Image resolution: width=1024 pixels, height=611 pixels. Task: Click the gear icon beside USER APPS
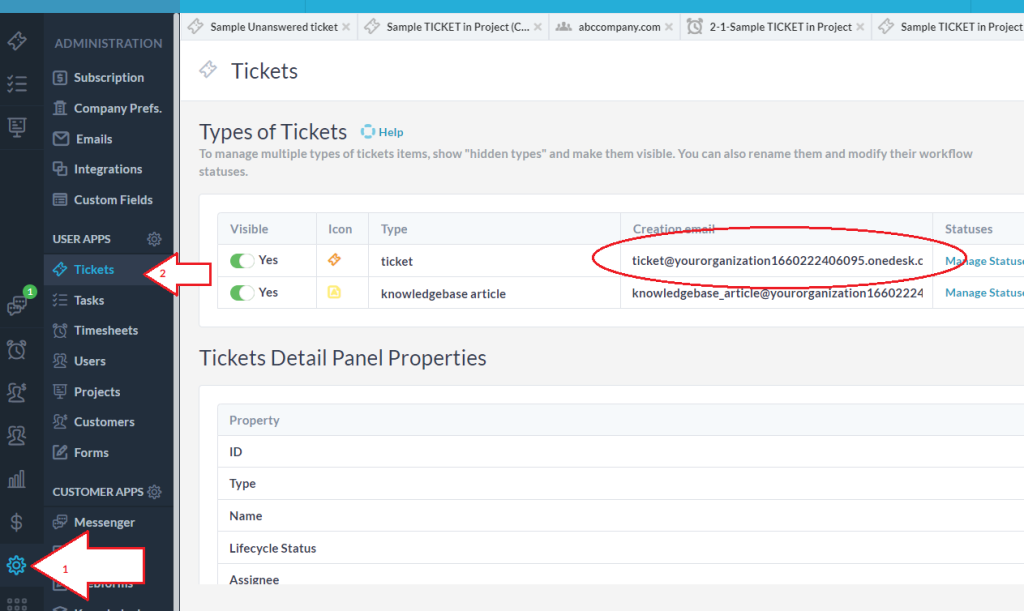tap(154, 239)
